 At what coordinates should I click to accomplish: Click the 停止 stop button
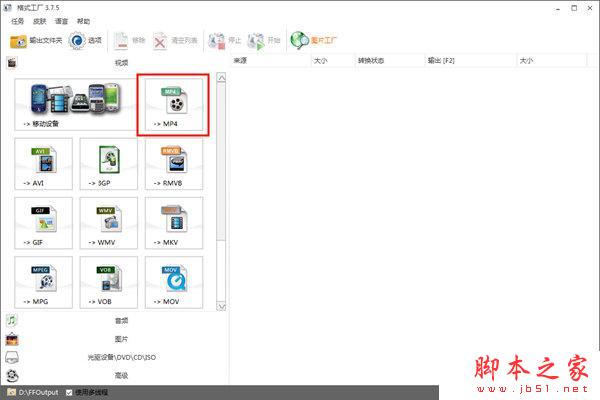224,40
